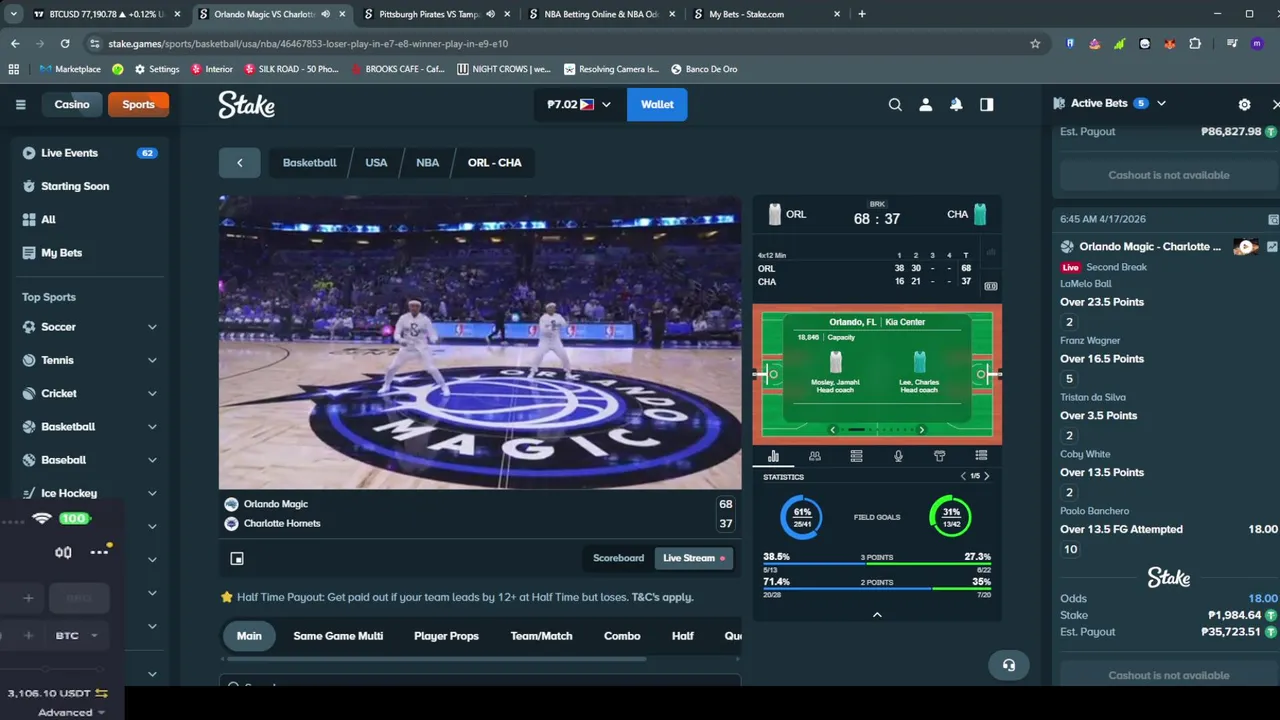
Task: Click the NBA breadcrumb
Action: click(x=427, y=163)
